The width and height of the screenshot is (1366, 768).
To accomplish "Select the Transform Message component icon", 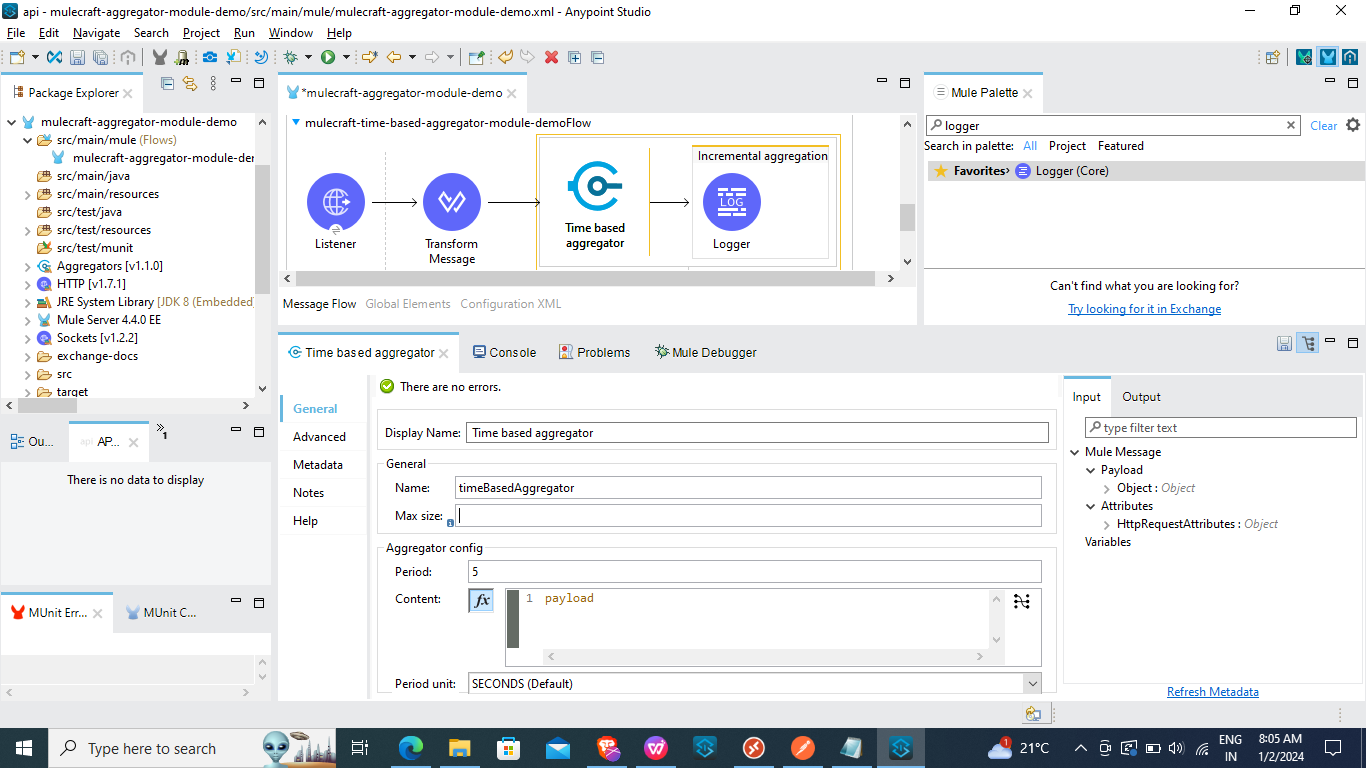I will coord(452,202).
